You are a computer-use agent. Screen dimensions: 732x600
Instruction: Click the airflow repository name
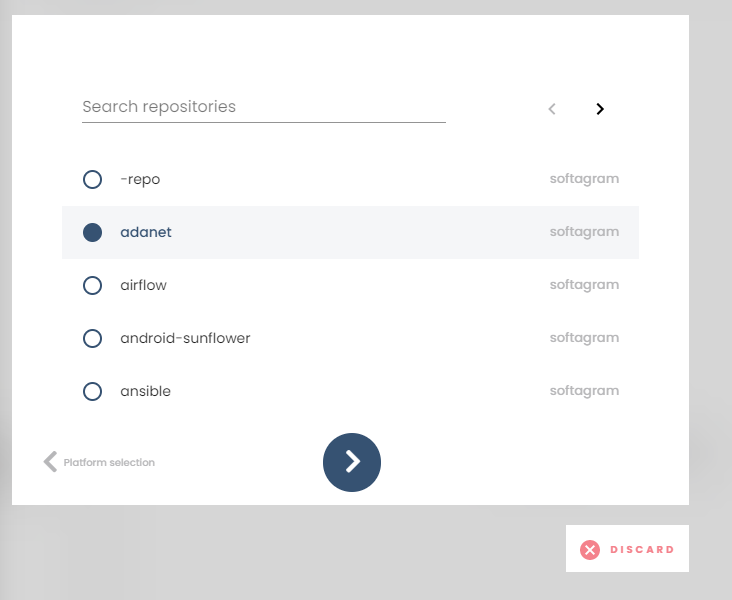[x=143, y=285]
